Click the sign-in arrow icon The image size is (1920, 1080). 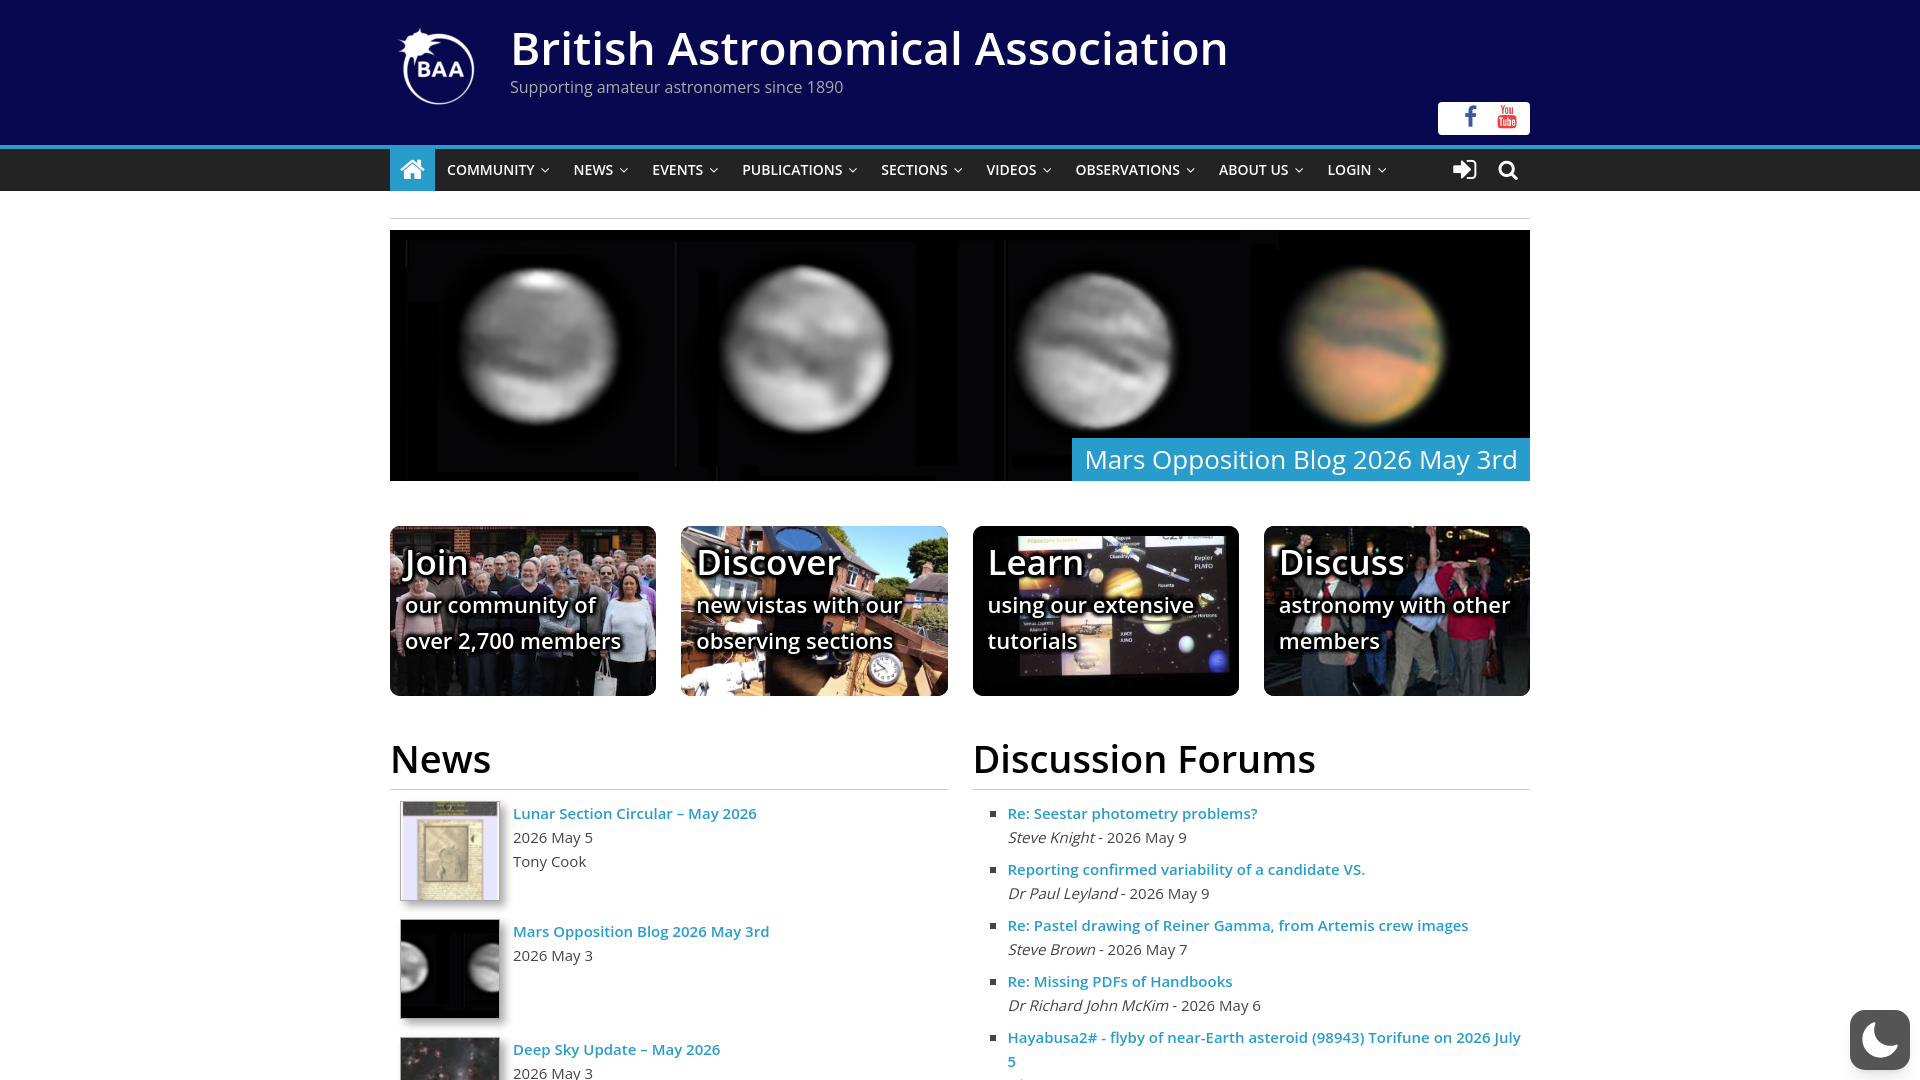(1464, 170)
